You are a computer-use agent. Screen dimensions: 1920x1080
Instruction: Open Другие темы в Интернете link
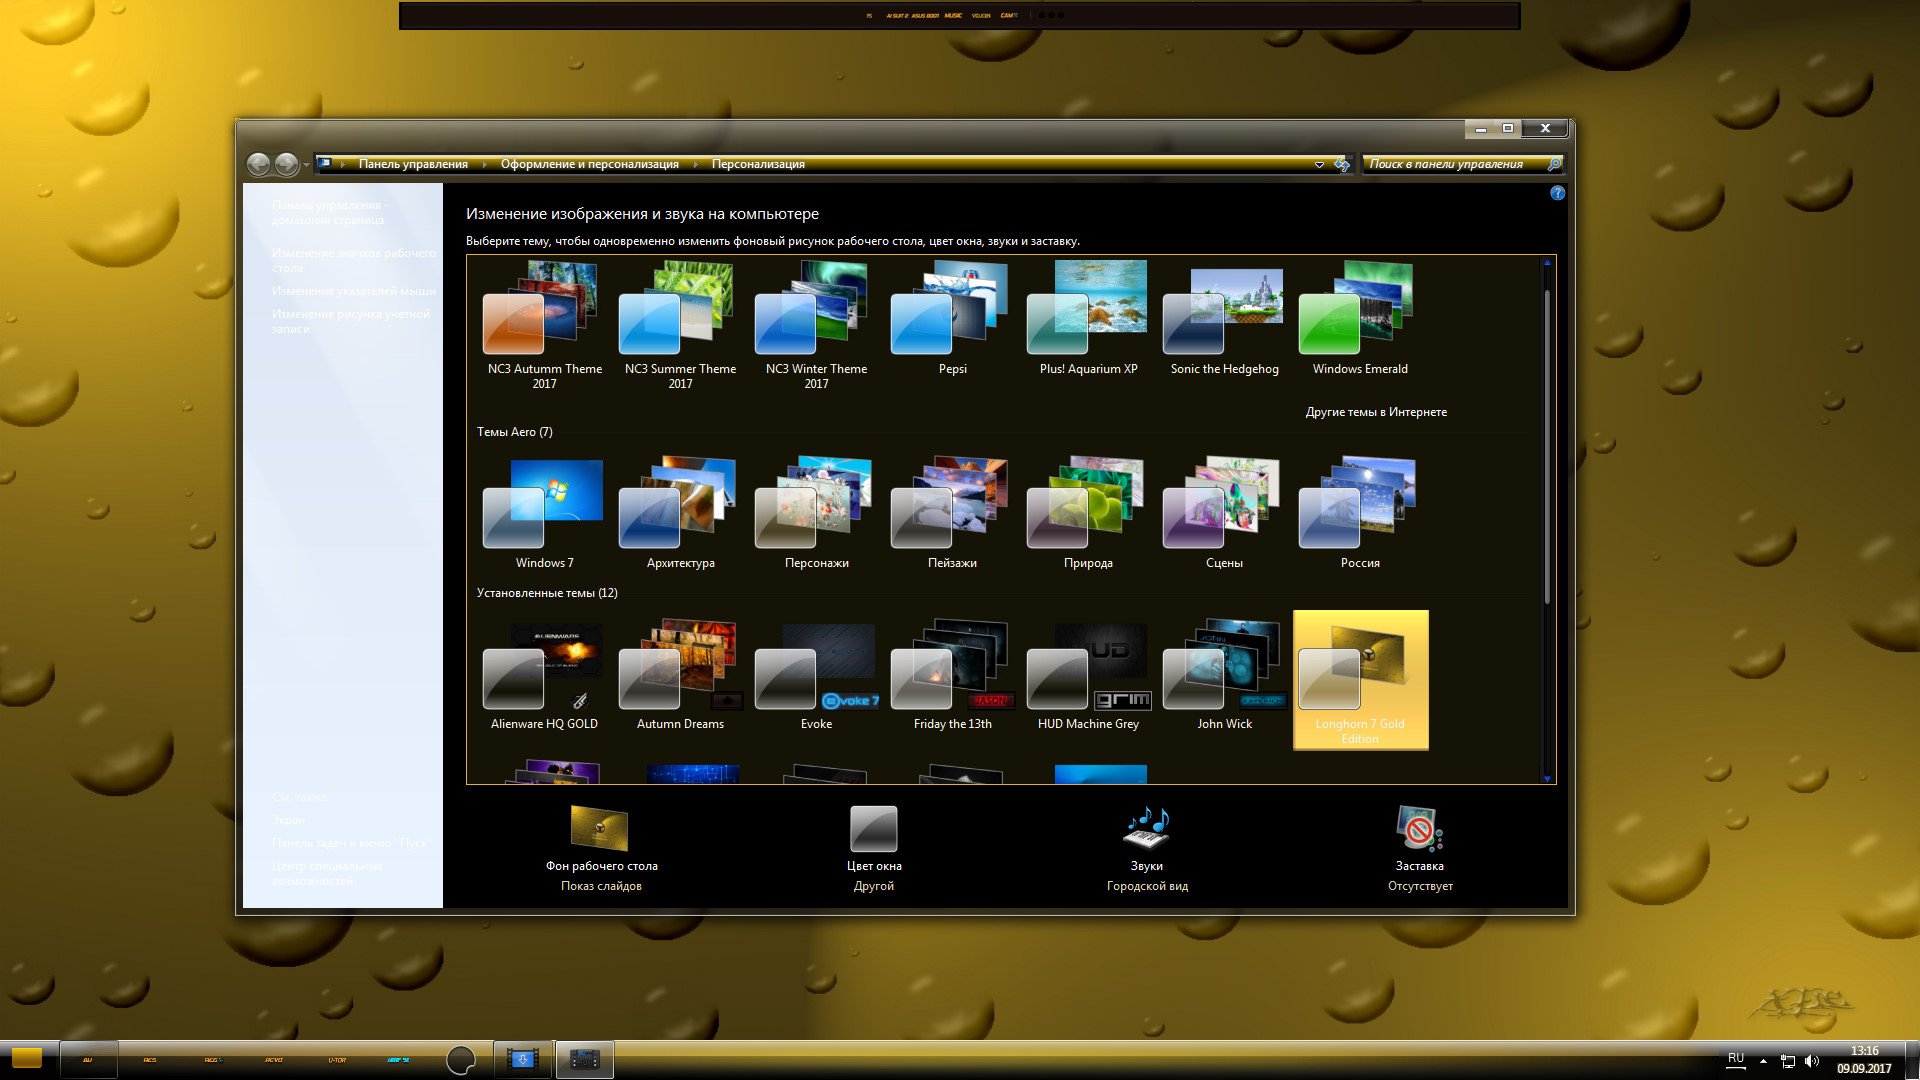(1375, 412)
